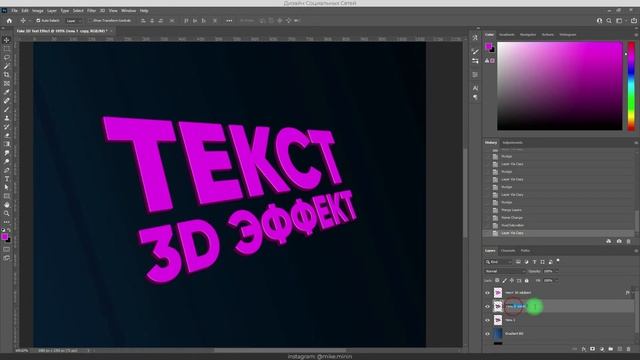The image size is (640, 360).
Task: Click foreground color swatch in Color panel
Action: (x=489, y=47)
